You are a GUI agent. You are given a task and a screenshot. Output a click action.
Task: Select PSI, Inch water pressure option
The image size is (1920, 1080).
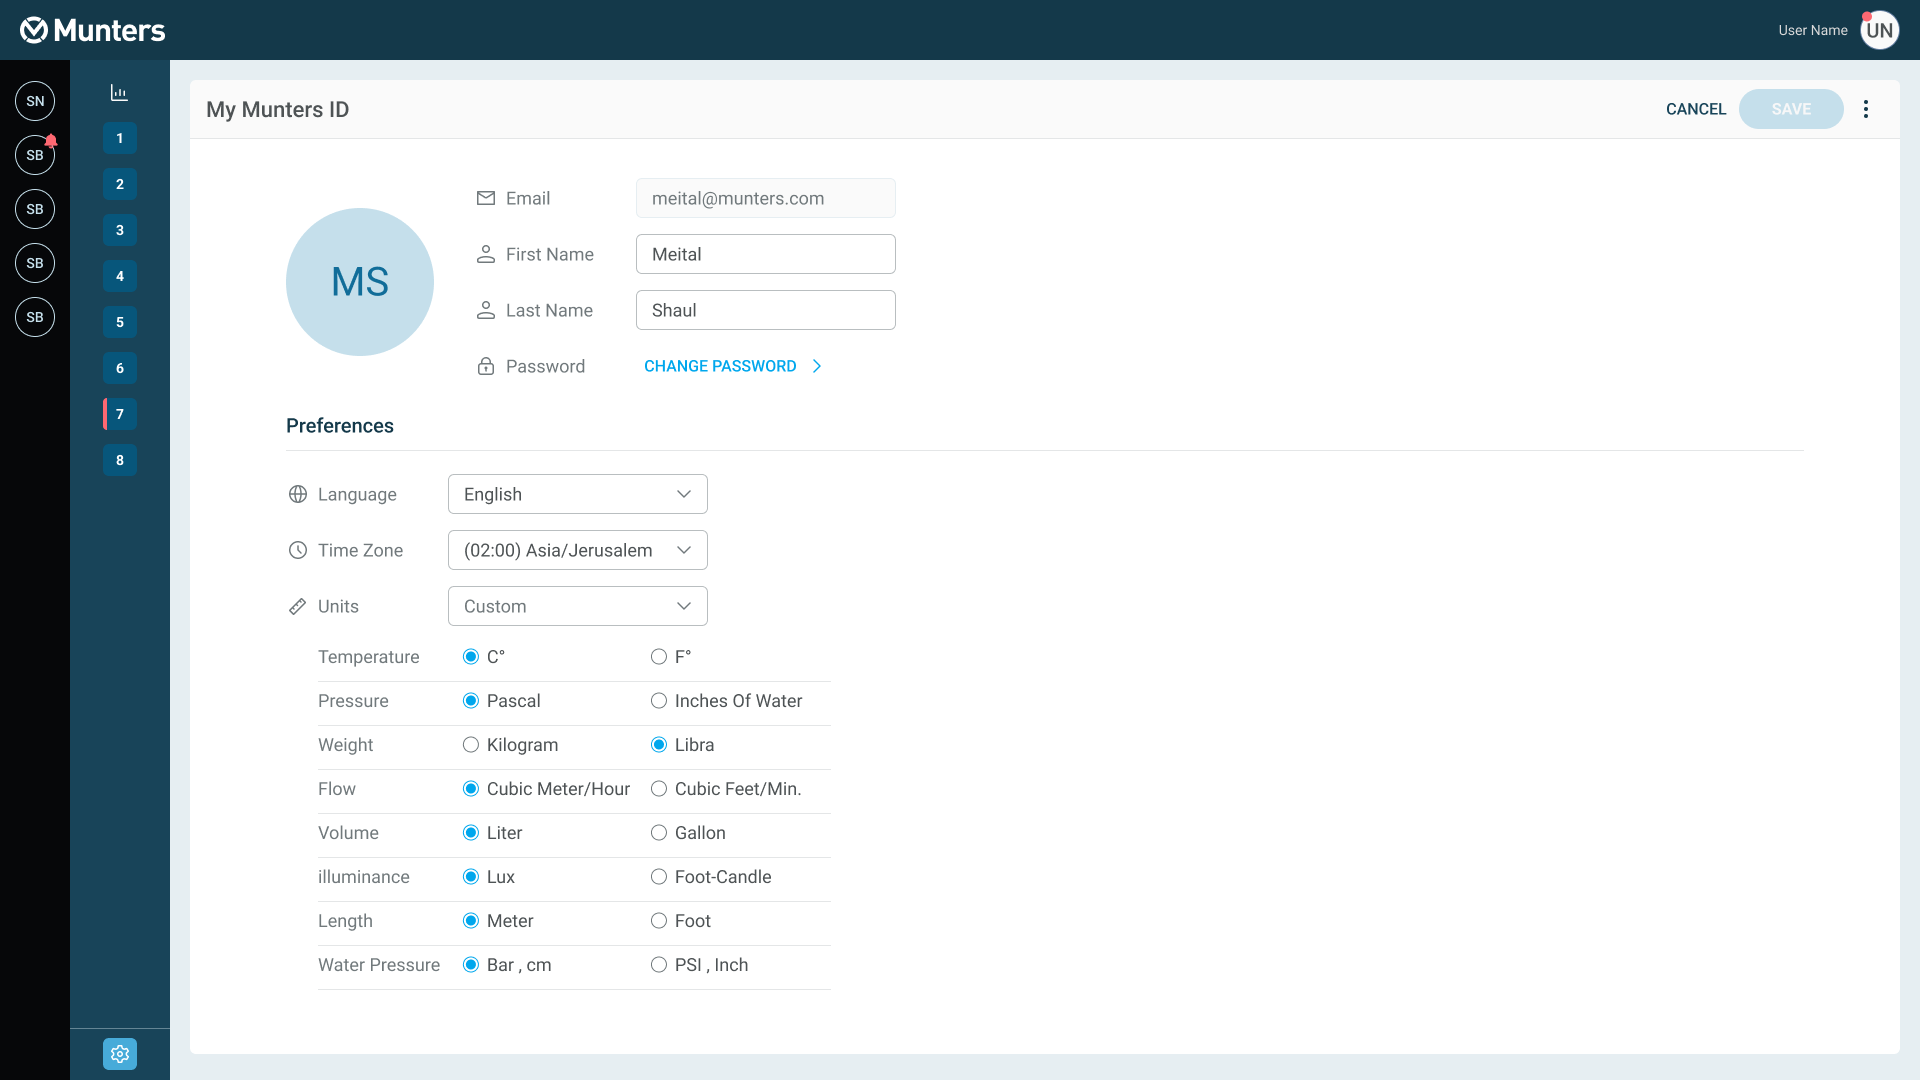click(659, 965)
